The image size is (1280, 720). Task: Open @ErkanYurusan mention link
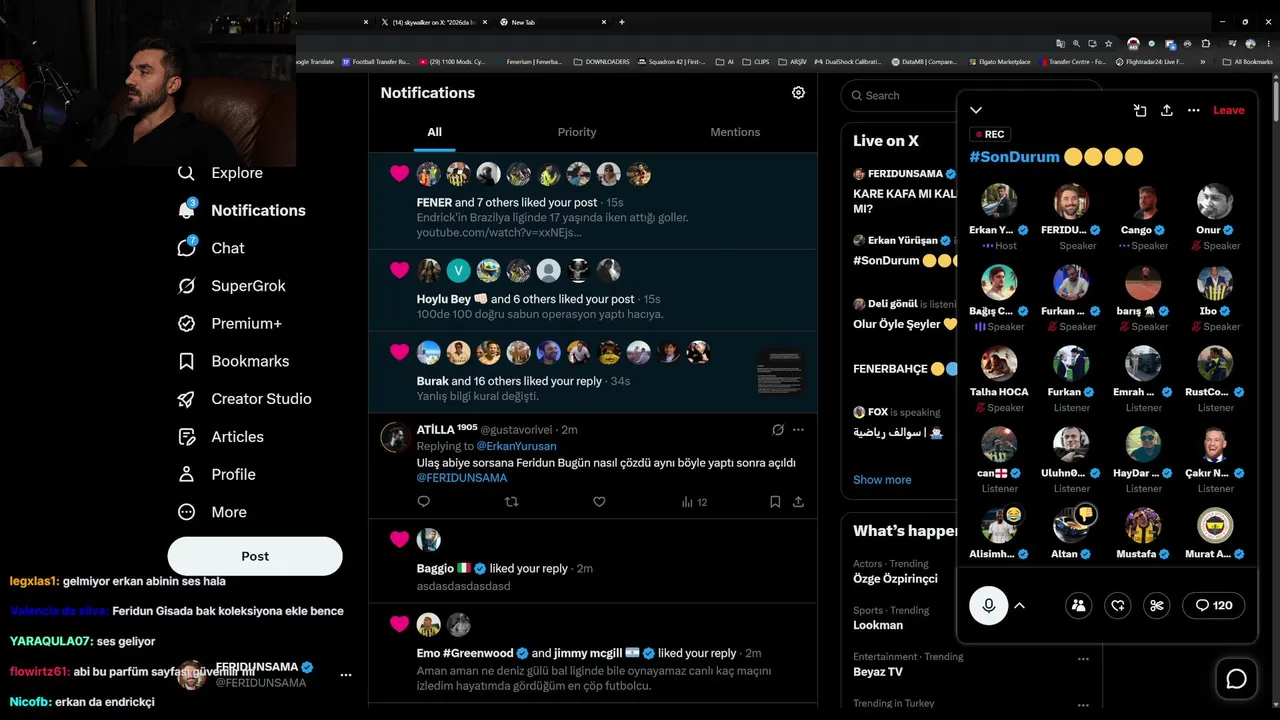pos(516,446)
